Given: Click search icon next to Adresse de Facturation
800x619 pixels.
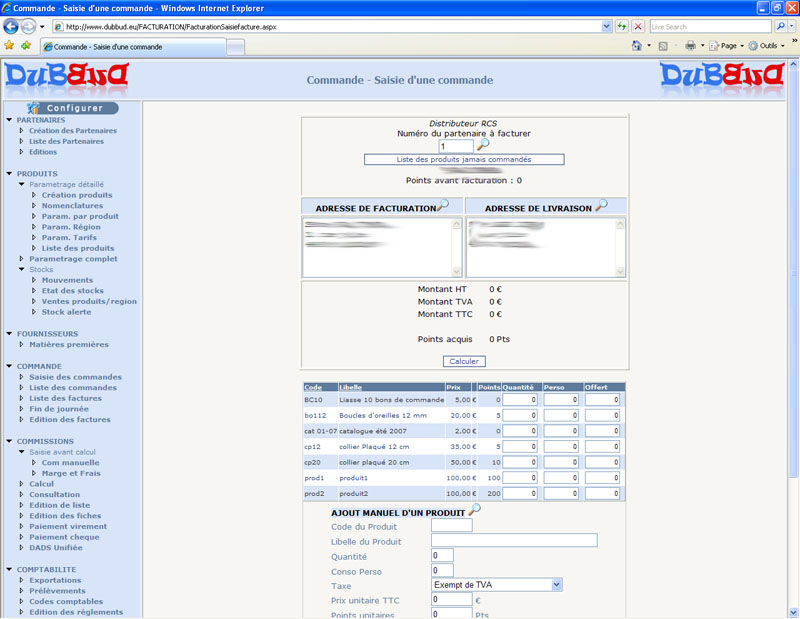Looking at the screenshot, I should (x=443, y=206).
